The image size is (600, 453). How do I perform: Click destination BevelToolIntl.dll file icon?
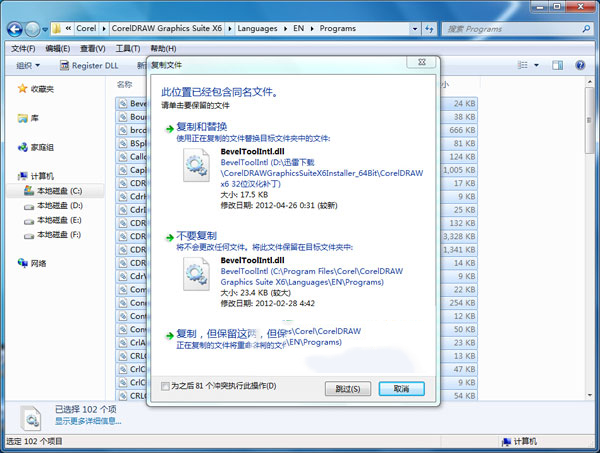(x=196, y=274)
